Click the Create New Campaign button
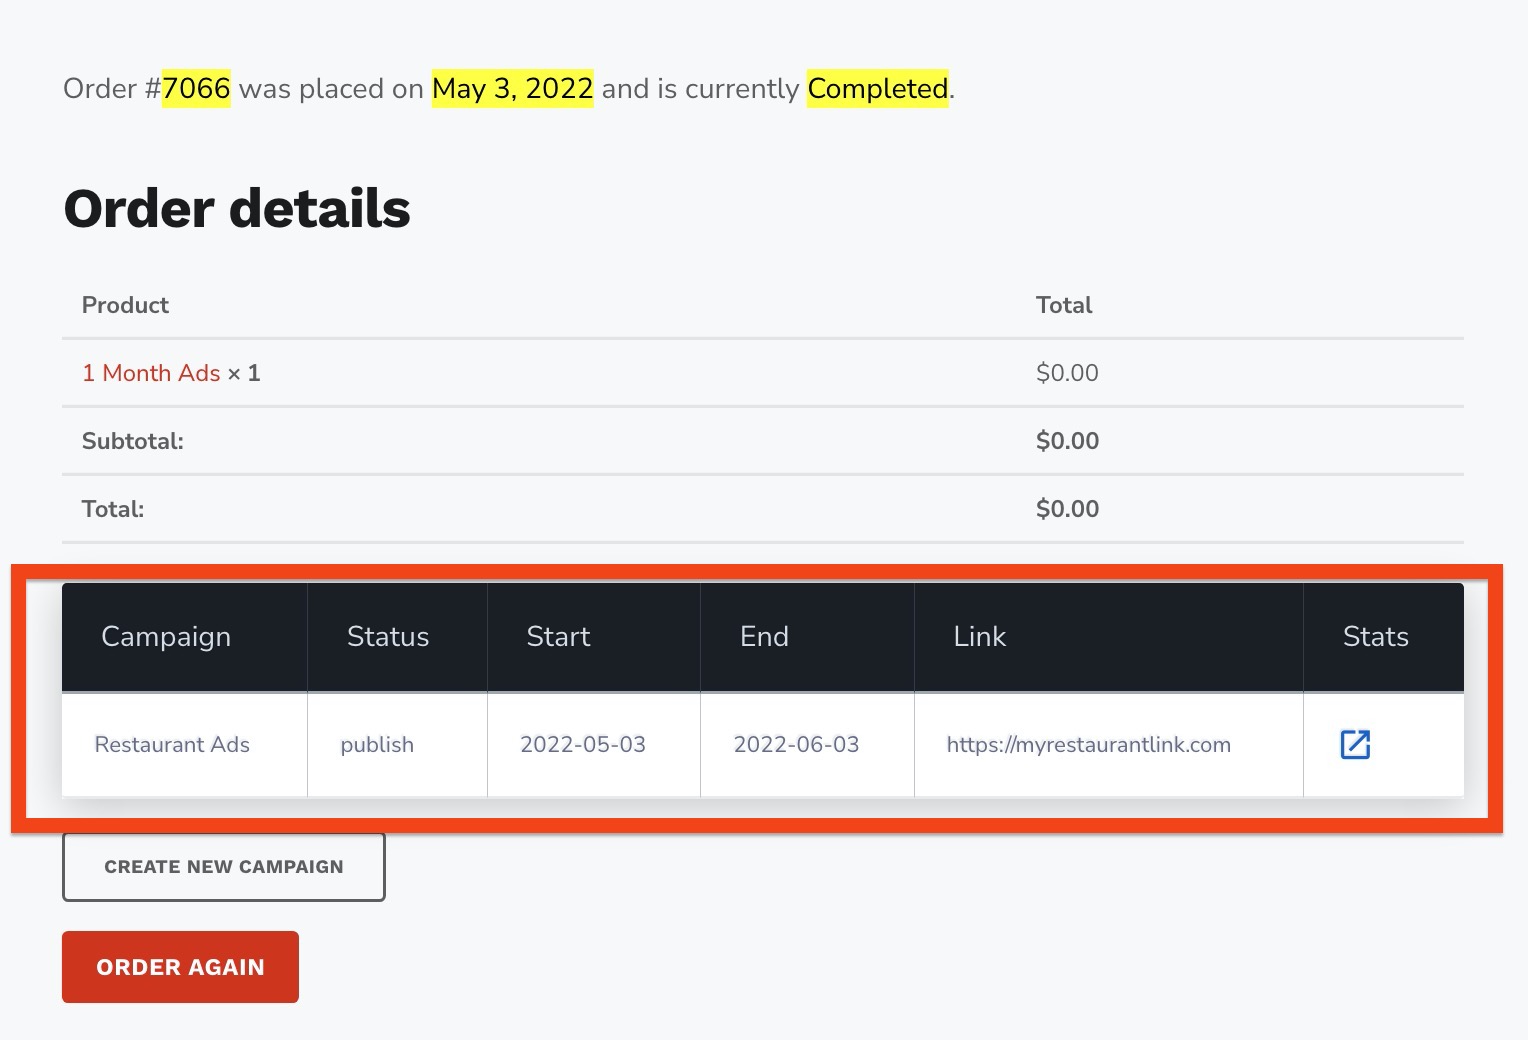1528x1040 pixels. click(x=224, y=867)
